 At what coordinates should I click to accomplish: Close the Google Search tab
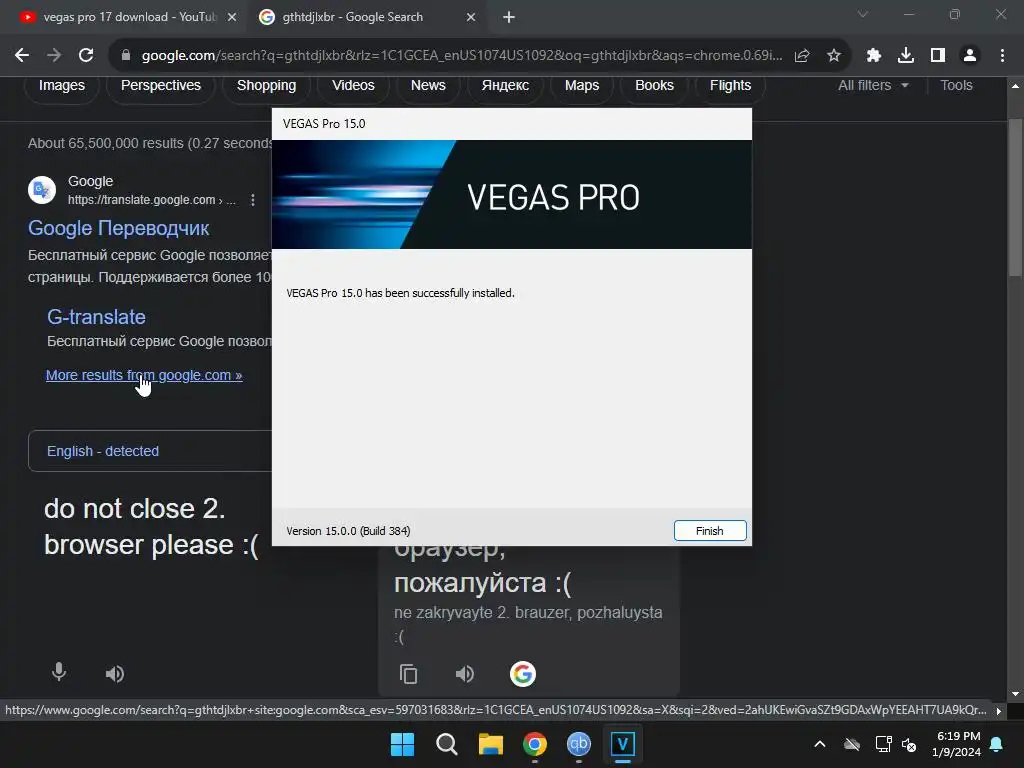click(x=471, y=17)
